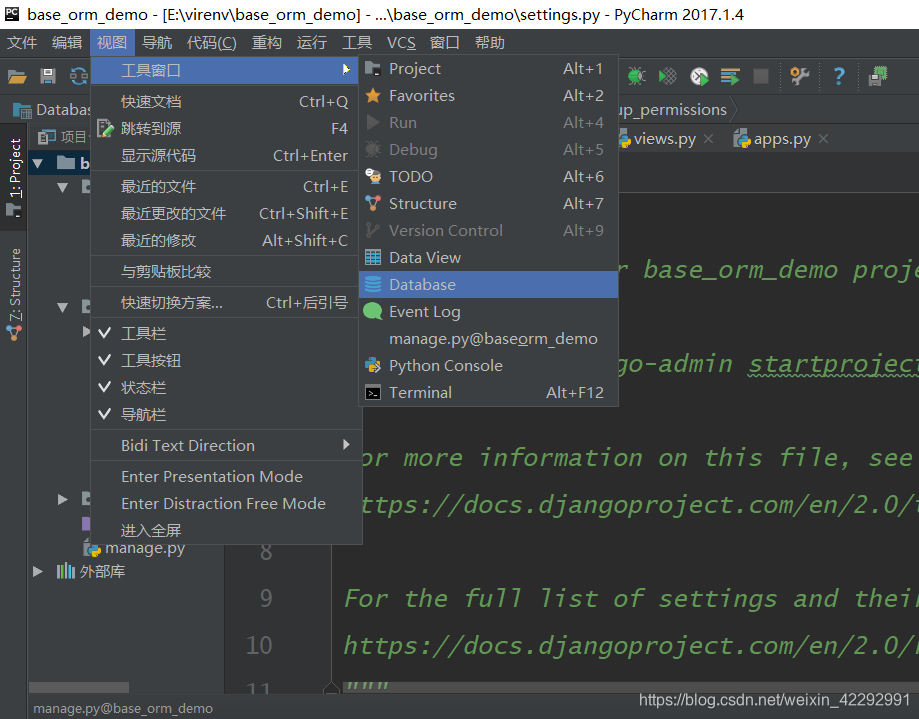Image resolution: width=919 pixels, height=719 pixels.
Task: Open 重构 menu in menu bar
Action: click(x=266, y=42)
